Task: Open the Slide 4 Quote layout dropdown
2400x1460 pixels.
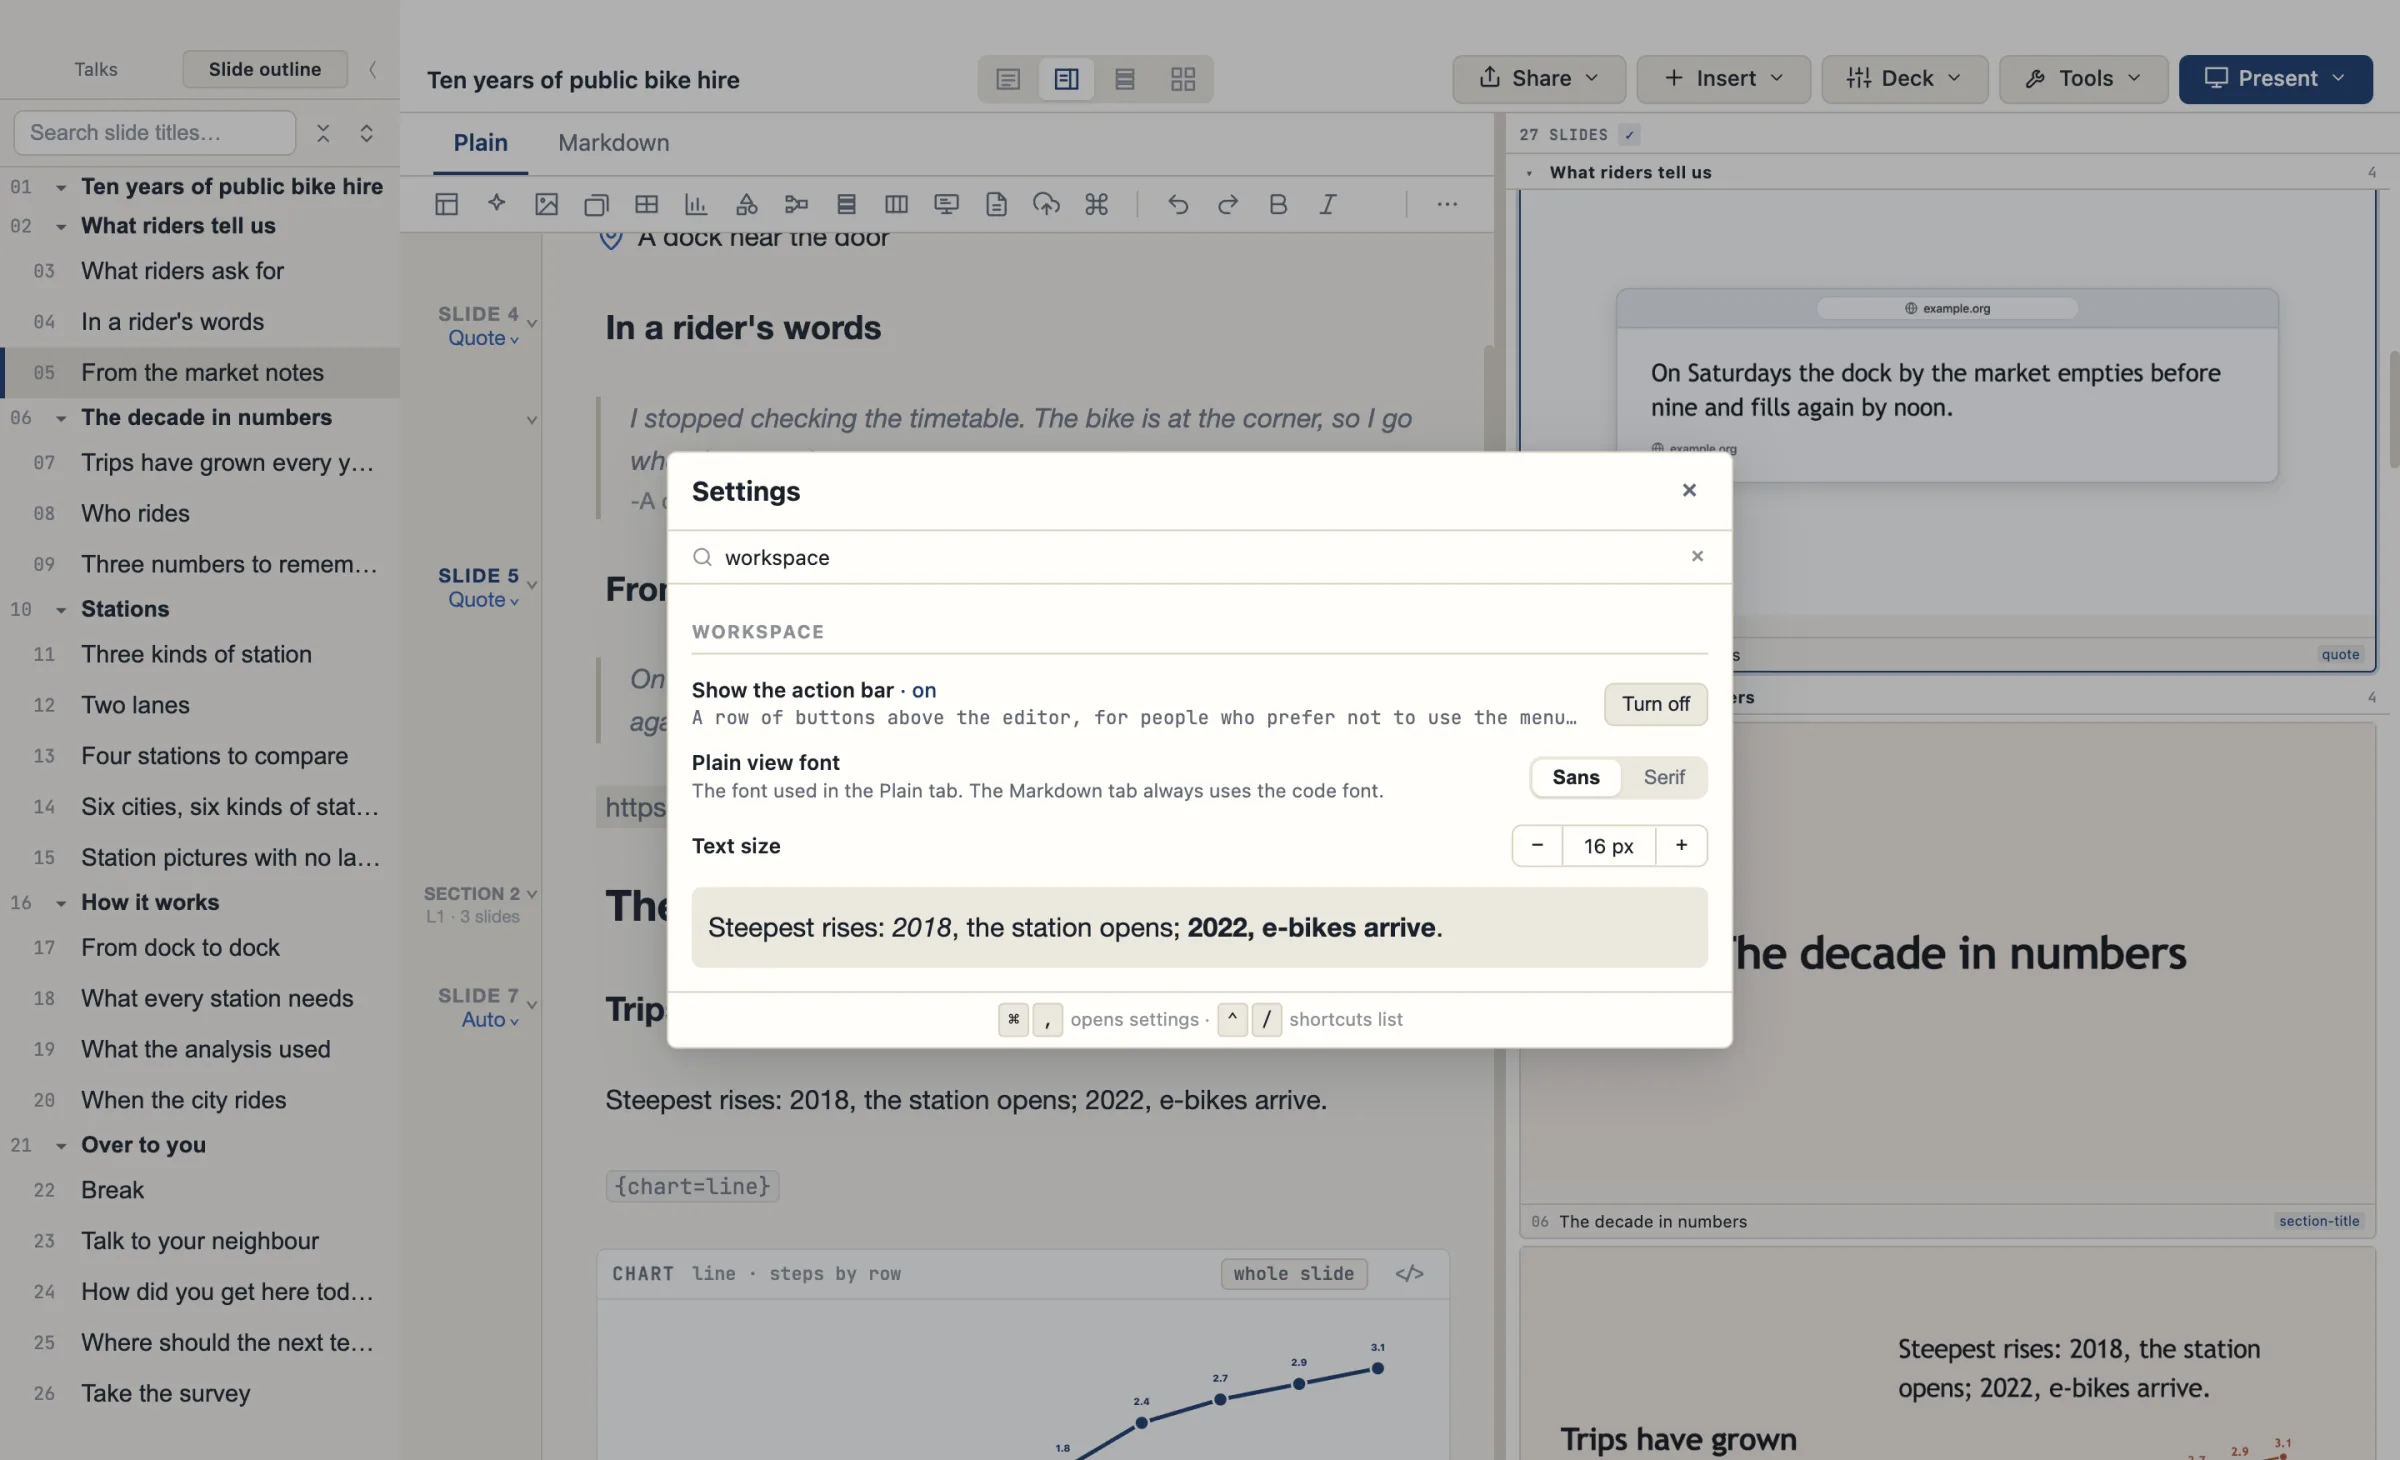Action: (483, 338)
